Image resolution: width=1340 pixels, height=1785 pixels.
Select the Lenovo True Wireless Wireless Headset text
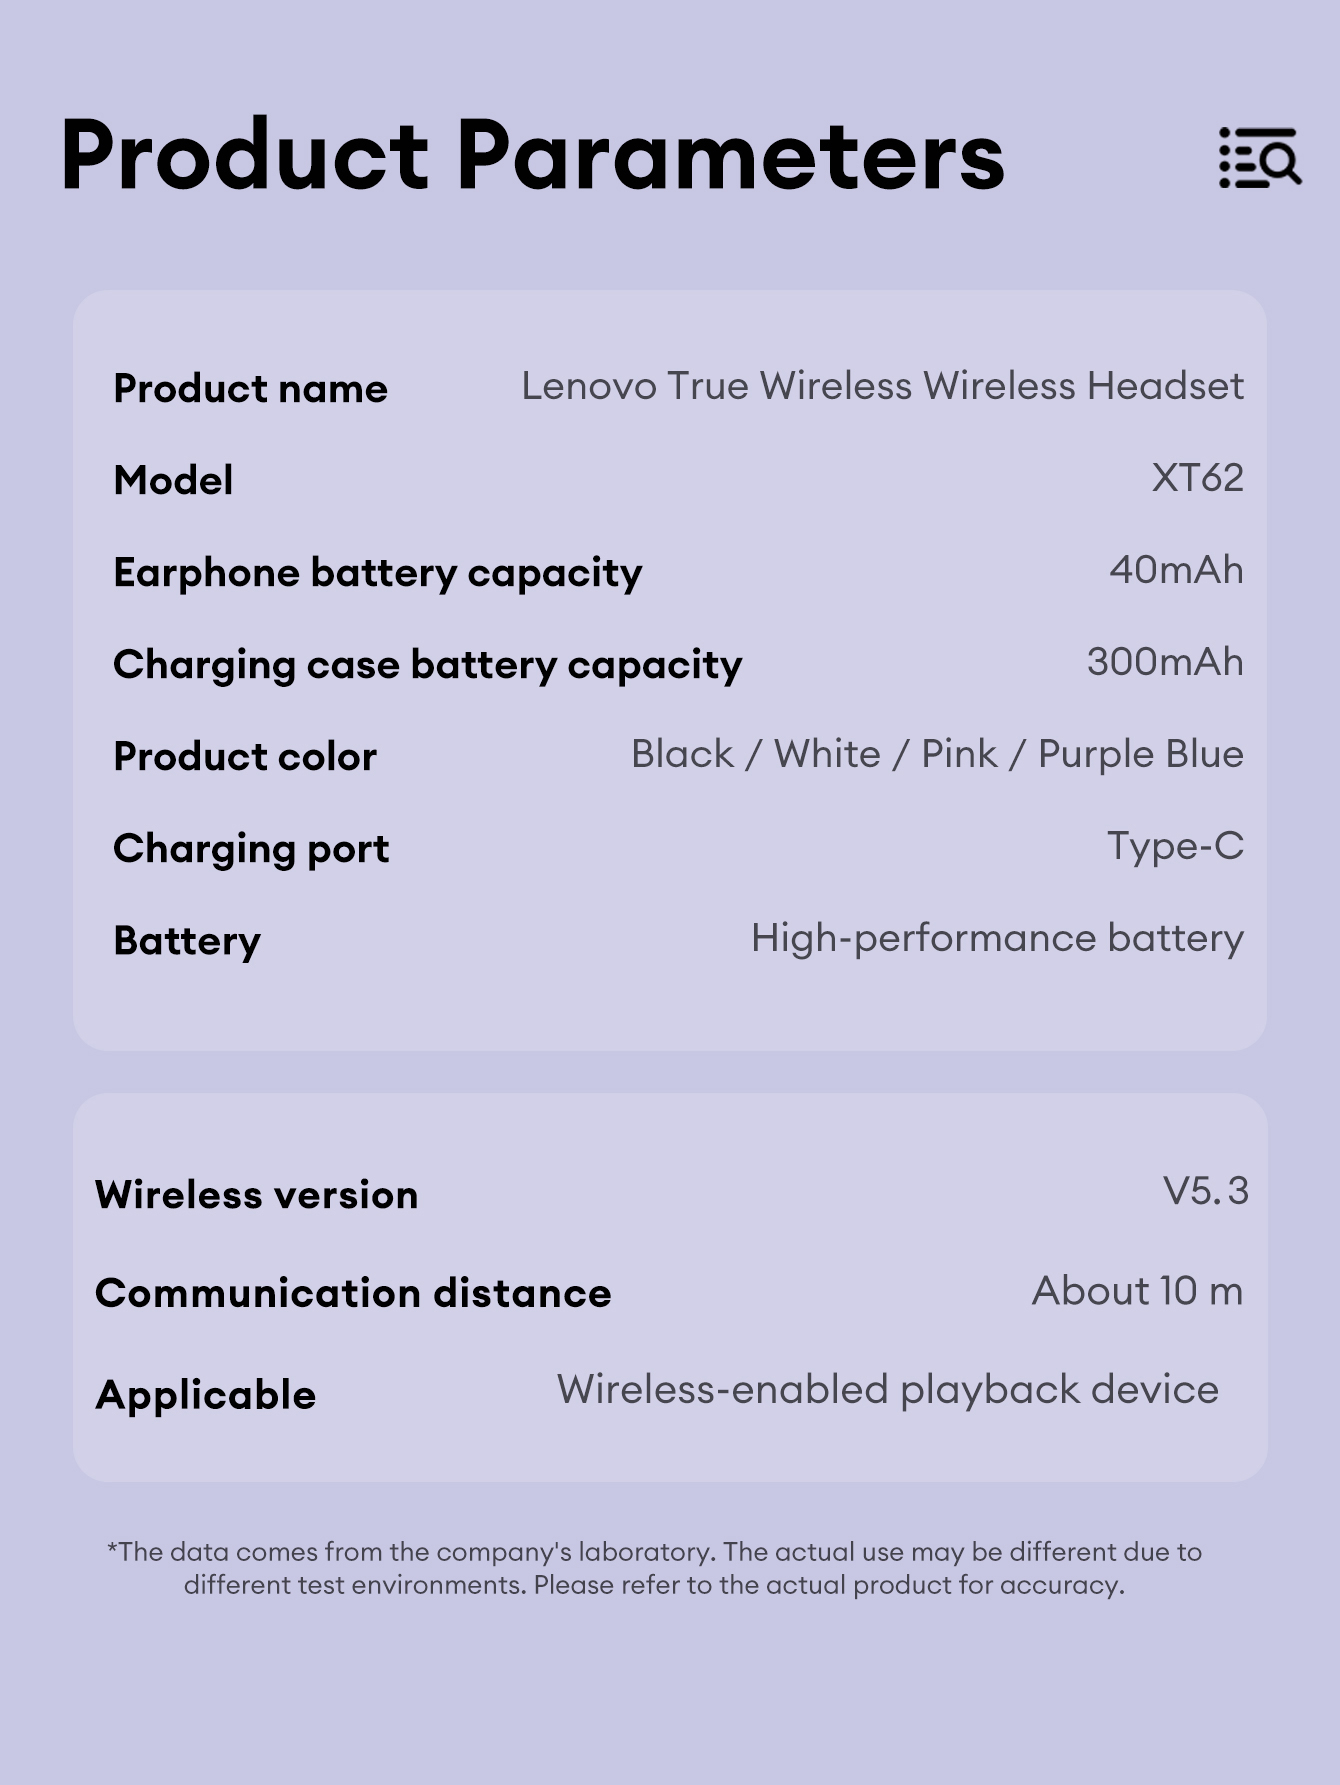tap(882, 386)
